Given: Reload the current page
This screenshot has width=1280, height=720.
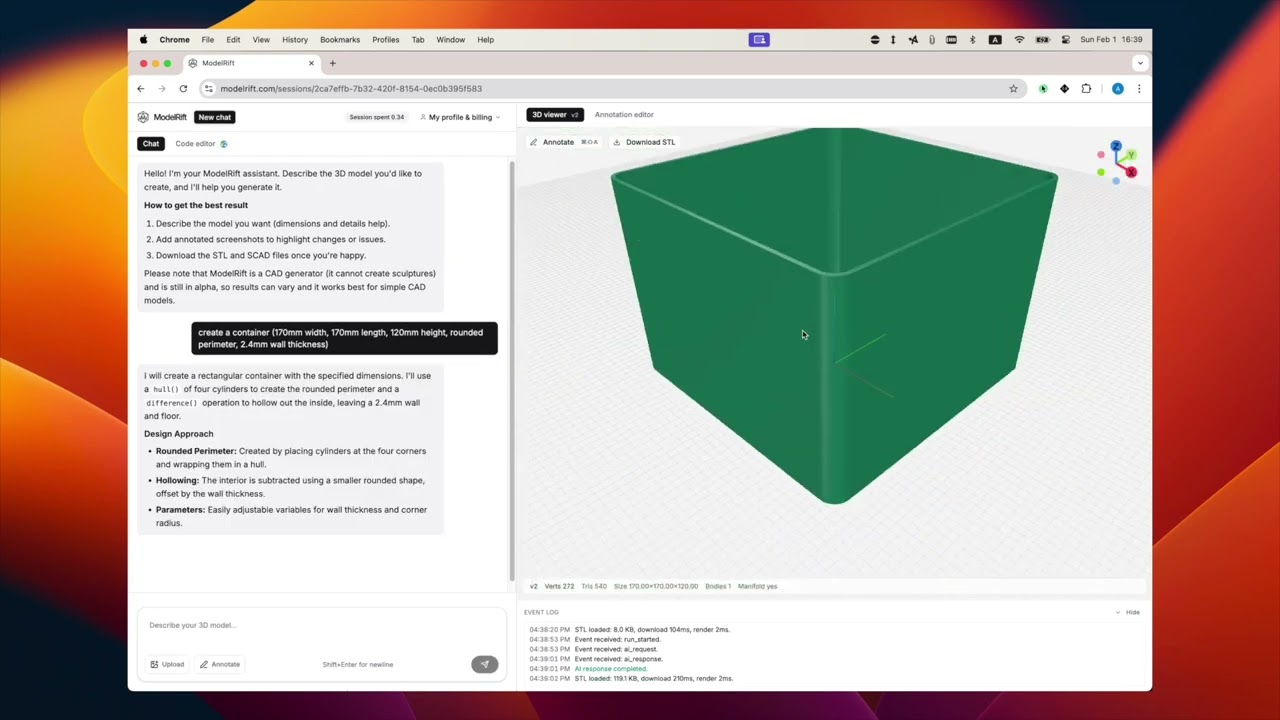Looking at the screenshot, I should pos(183,89).
